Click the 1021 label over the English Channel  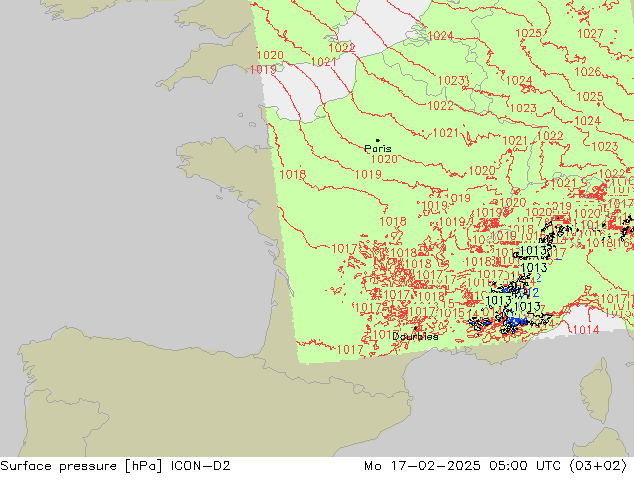tap(323, 61)
